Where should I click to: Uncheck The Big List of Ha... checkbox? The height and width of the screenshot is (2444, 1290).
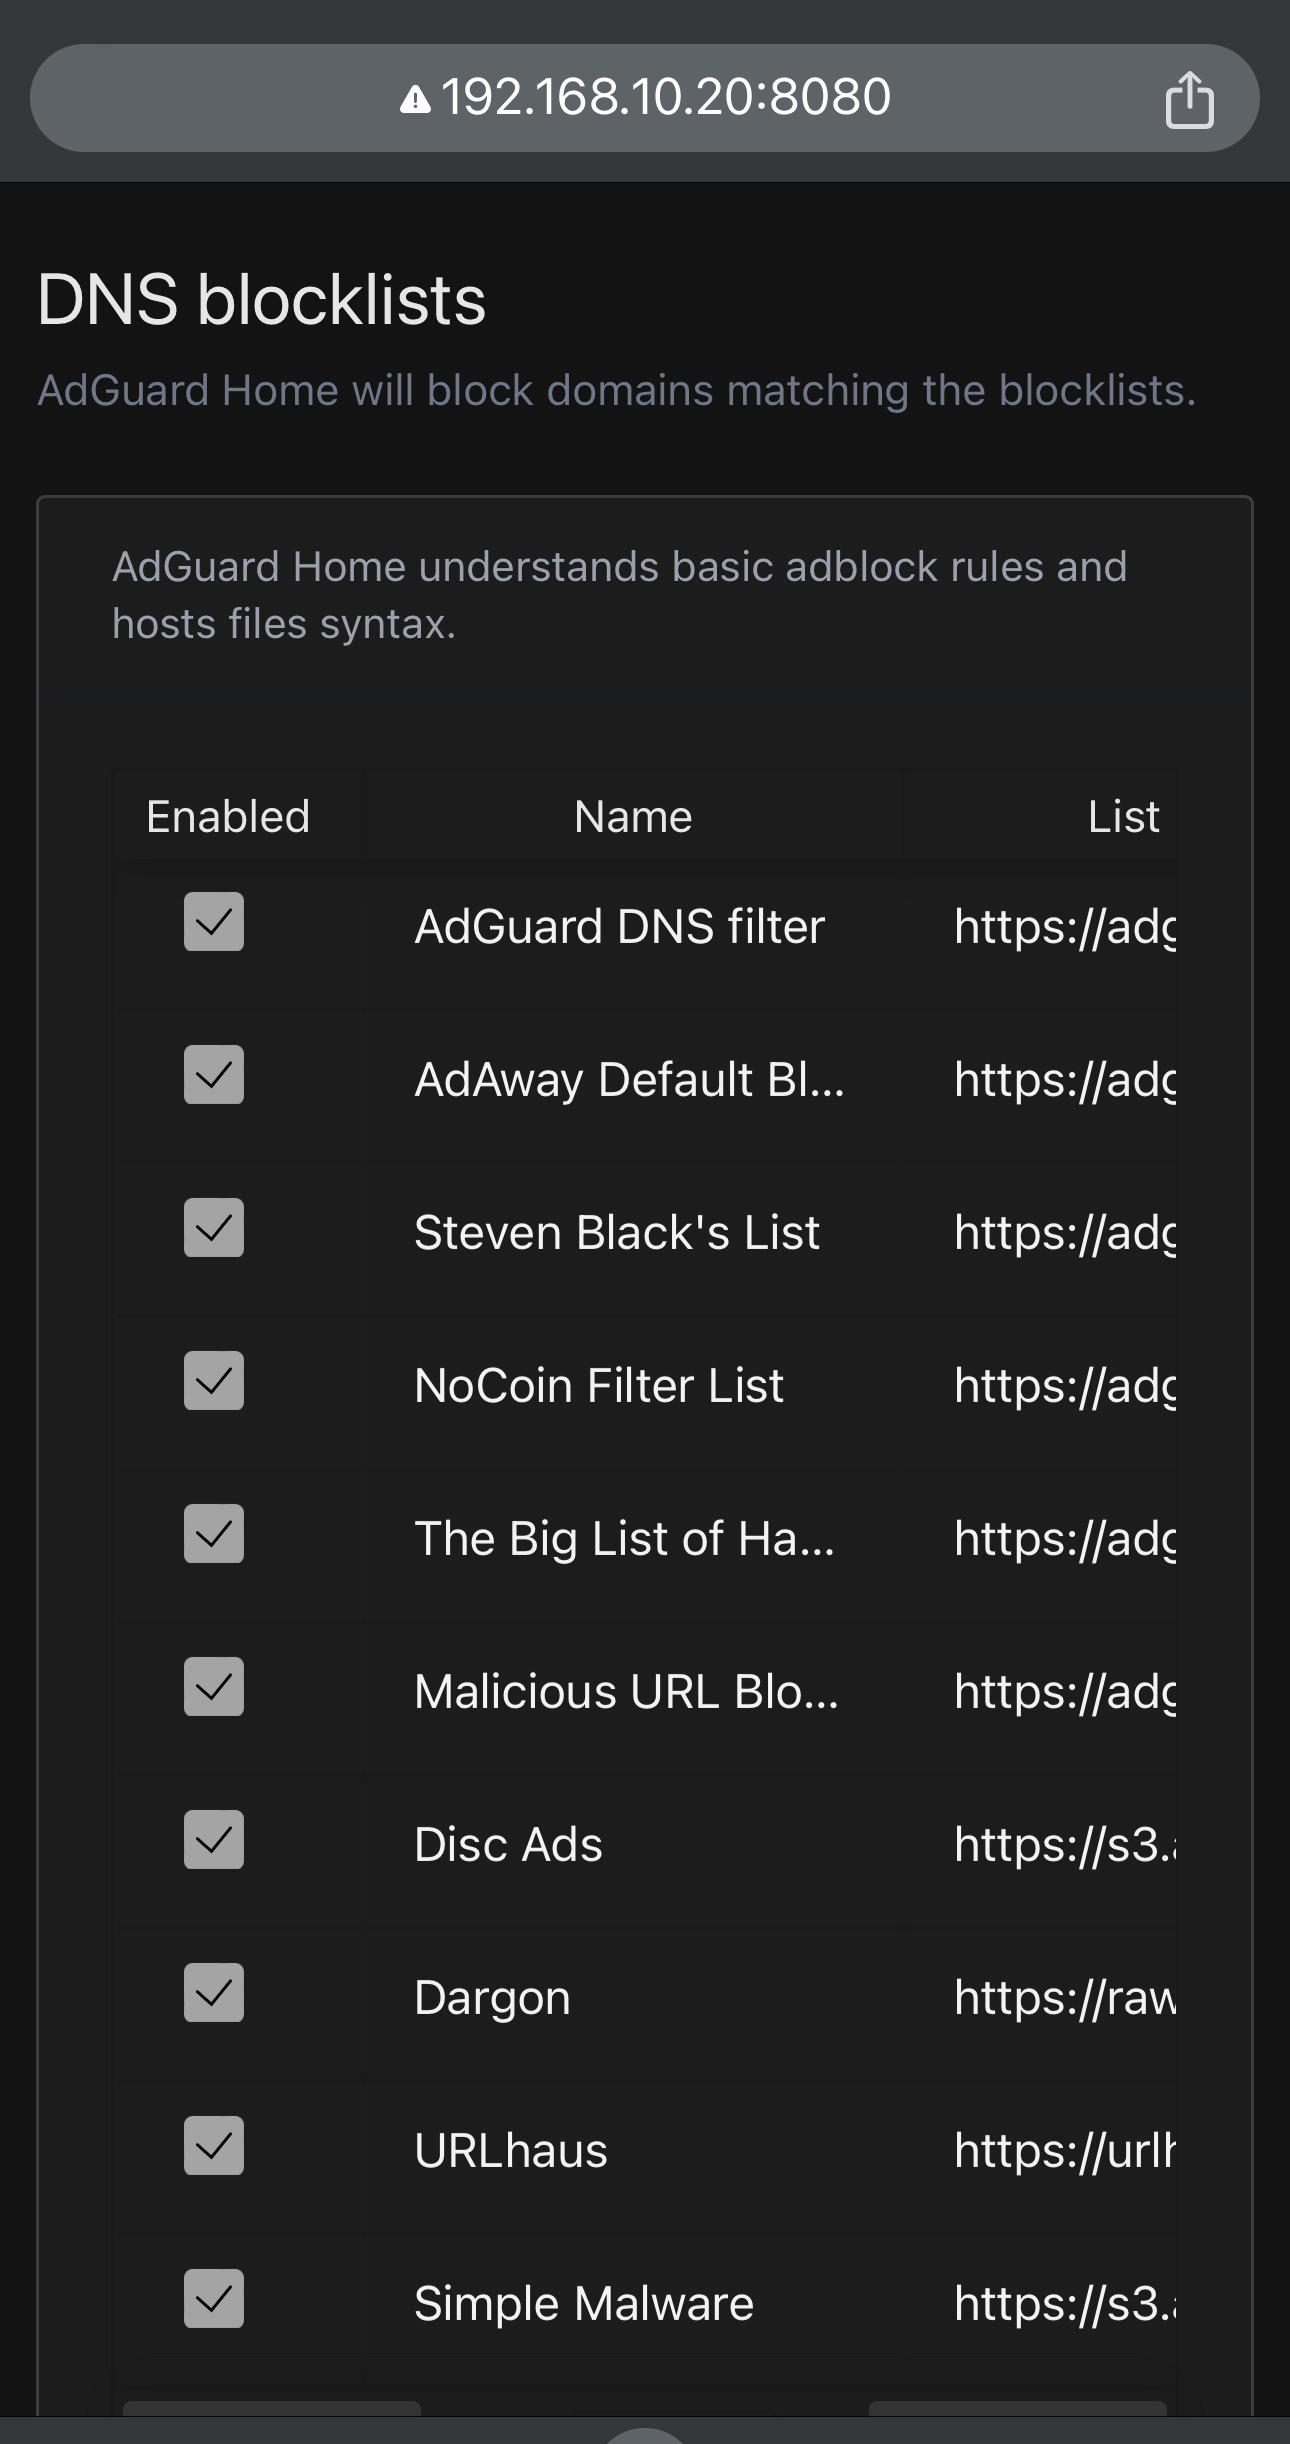point(214,1533)
